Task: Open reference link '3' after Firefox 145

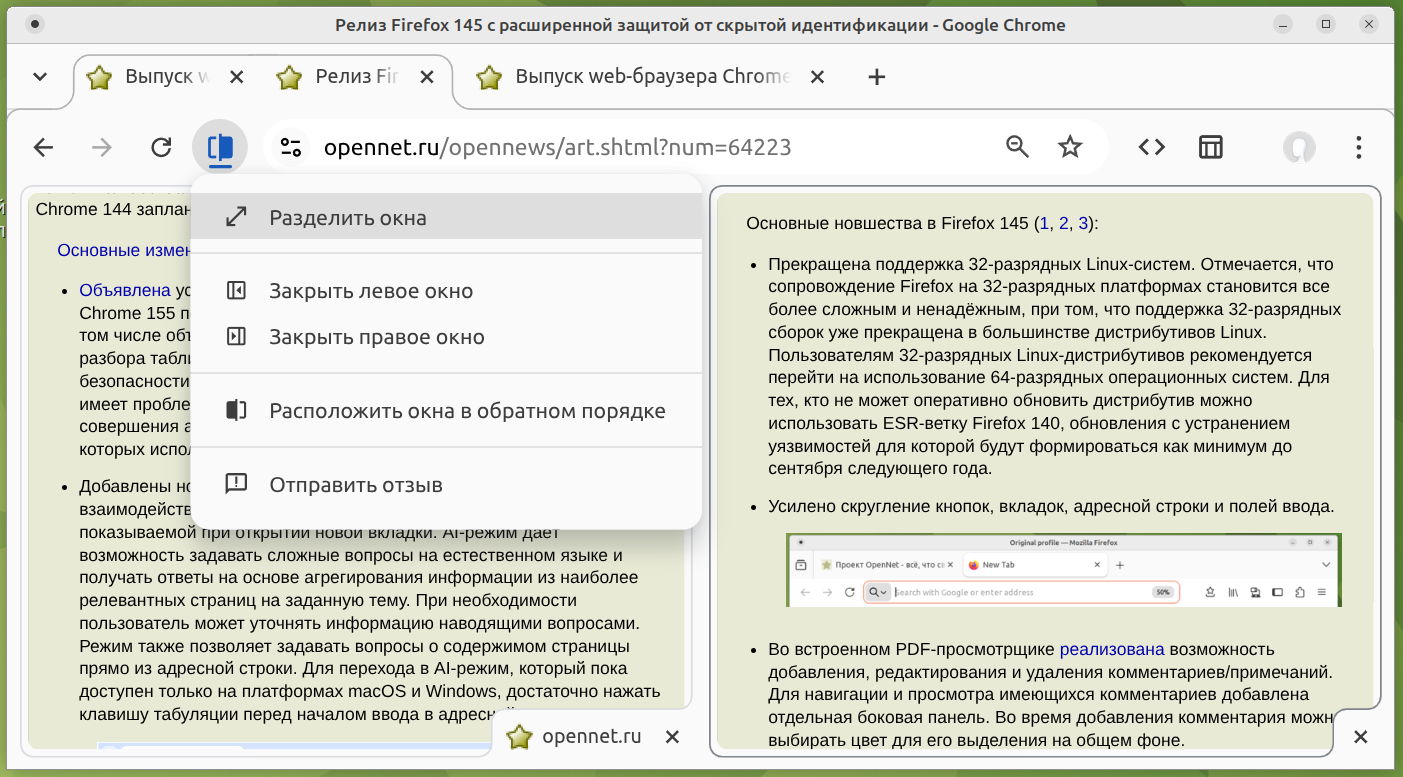Action: coord(1083,223)
